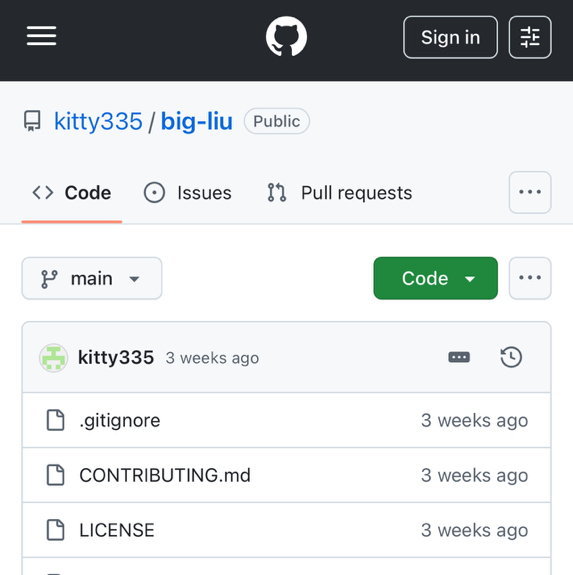Click the Public visibility badge
573x575 pixels.
[x=277, y=121]
